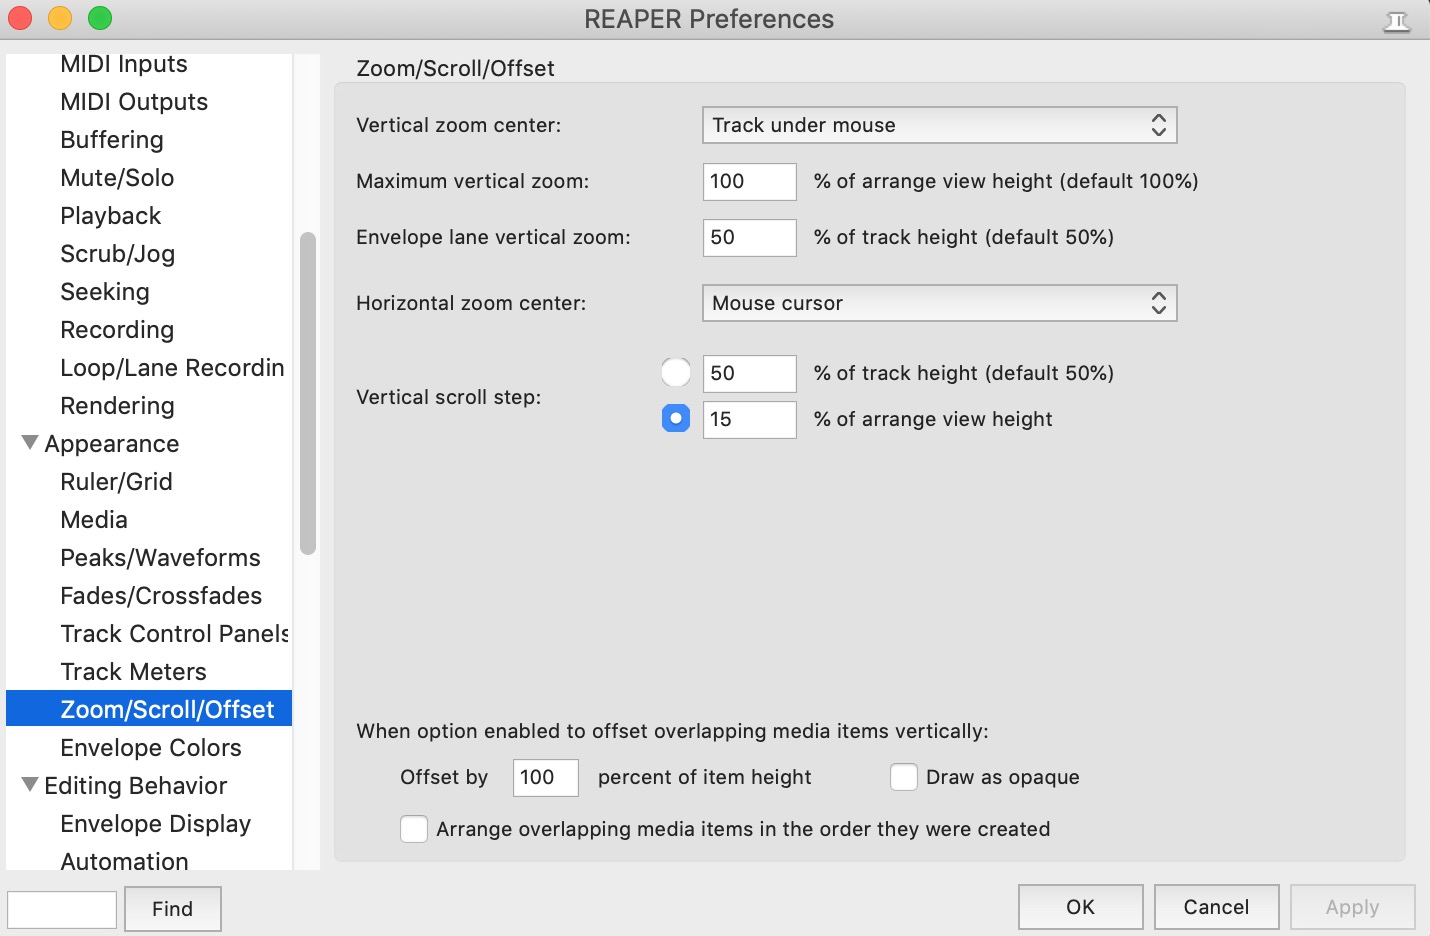This screenshot has height=936, width=1430.
Task: Close the REAPER Preferences window
Action: tap(20, 18)
